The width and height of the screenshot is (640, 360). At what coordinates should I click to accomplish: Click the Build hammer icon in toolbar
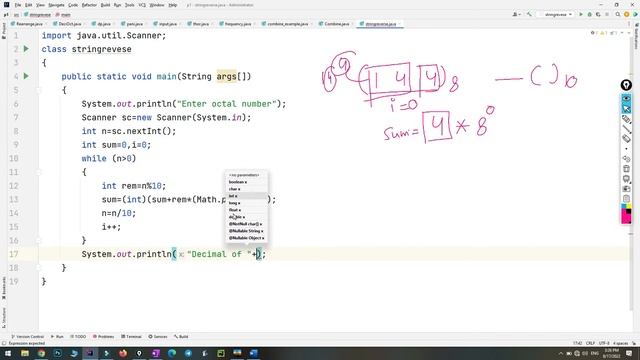coord(529,14)
